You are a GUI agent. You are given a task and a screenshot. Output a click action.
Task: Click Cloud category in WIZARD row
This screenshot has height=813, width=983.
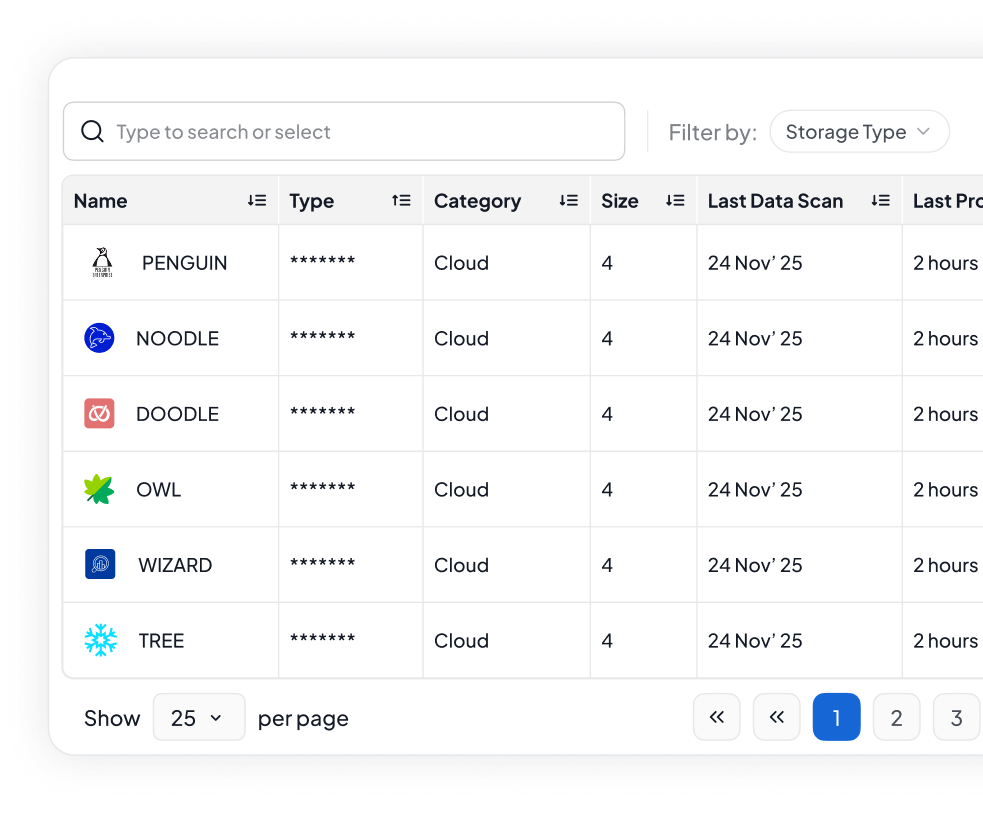tap(461, 565)
